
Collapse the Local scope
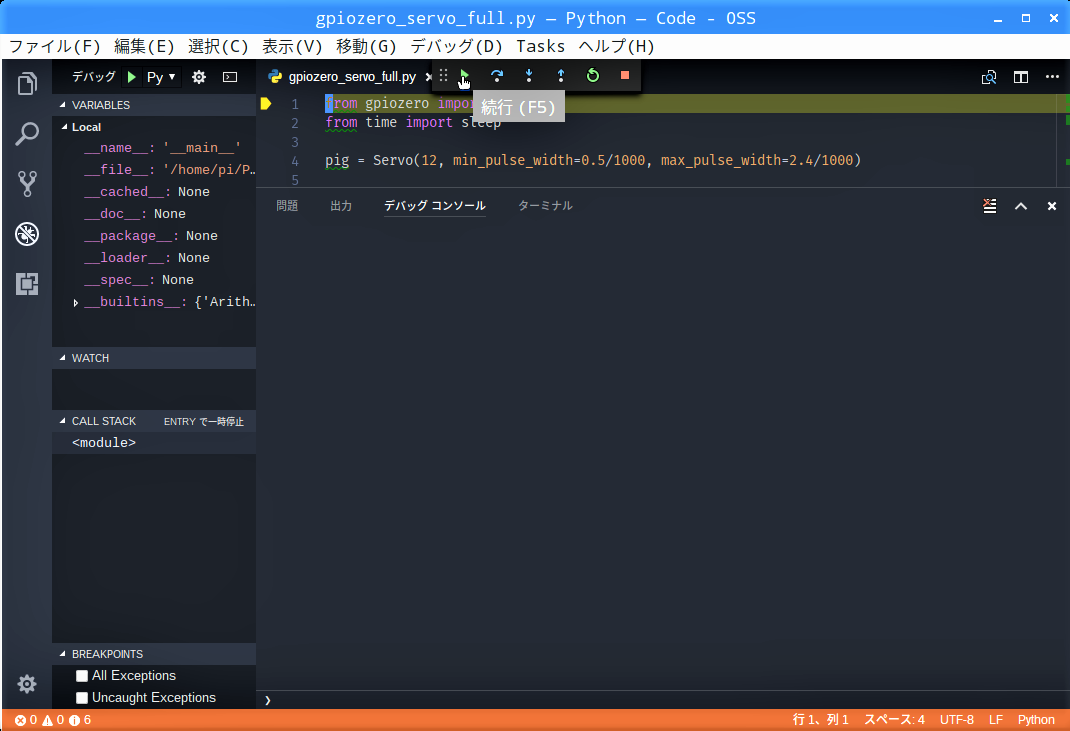154,127
